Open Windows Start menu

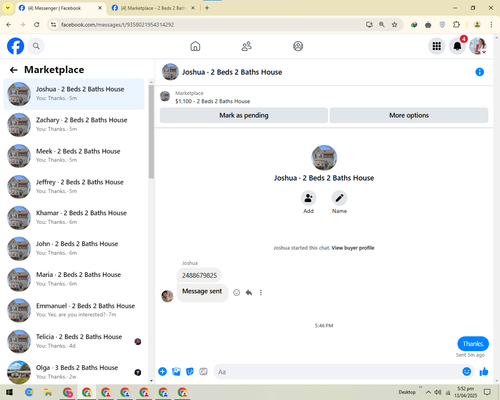pyautogui.click(x=9, y=392)
